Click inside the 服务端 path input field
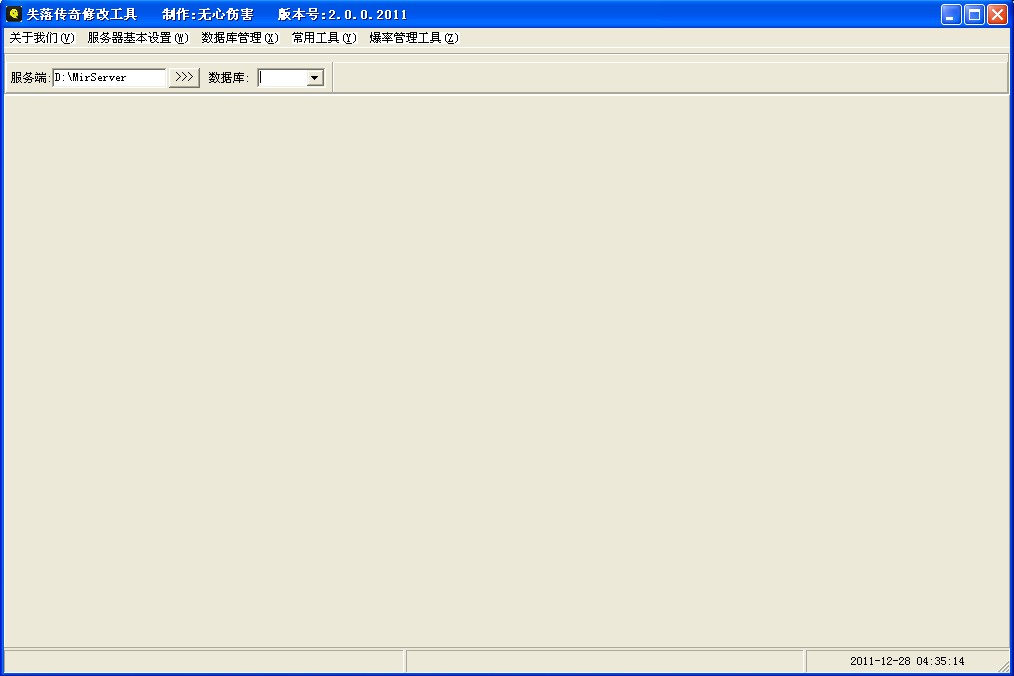Image resolution: width=1014 pixels, height=676 pixels. (110, 77)
